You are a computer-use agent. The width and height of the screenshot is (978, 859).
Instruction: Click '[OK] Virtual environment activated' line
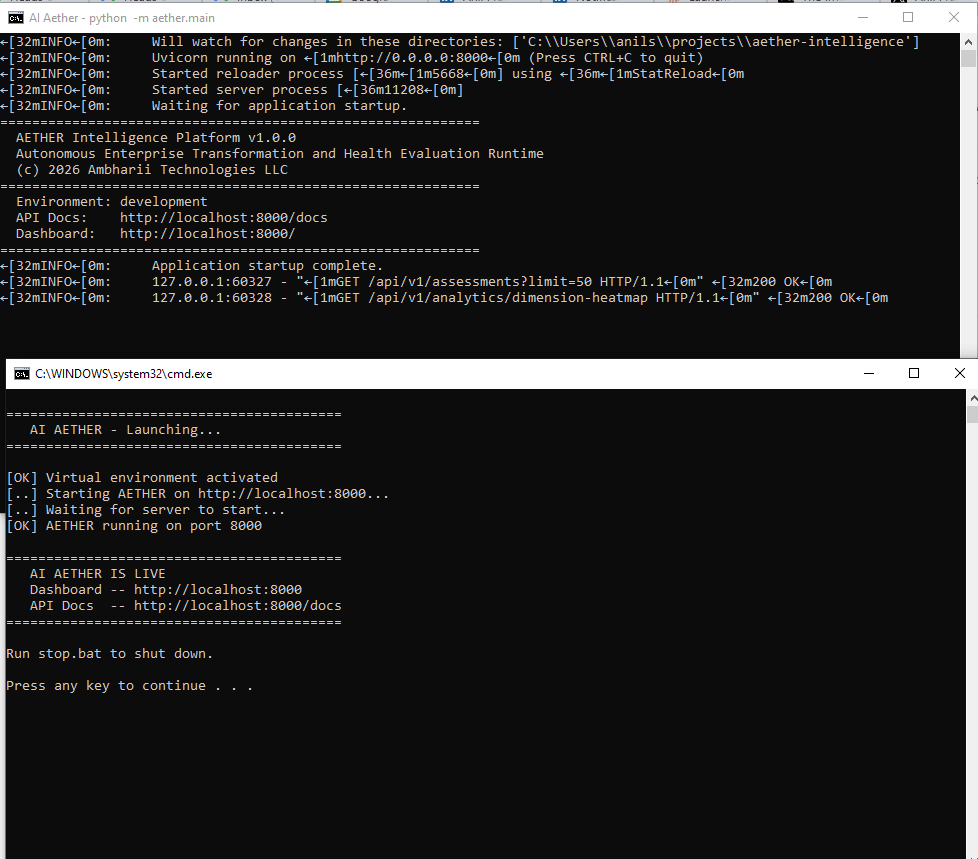point(142,478)
